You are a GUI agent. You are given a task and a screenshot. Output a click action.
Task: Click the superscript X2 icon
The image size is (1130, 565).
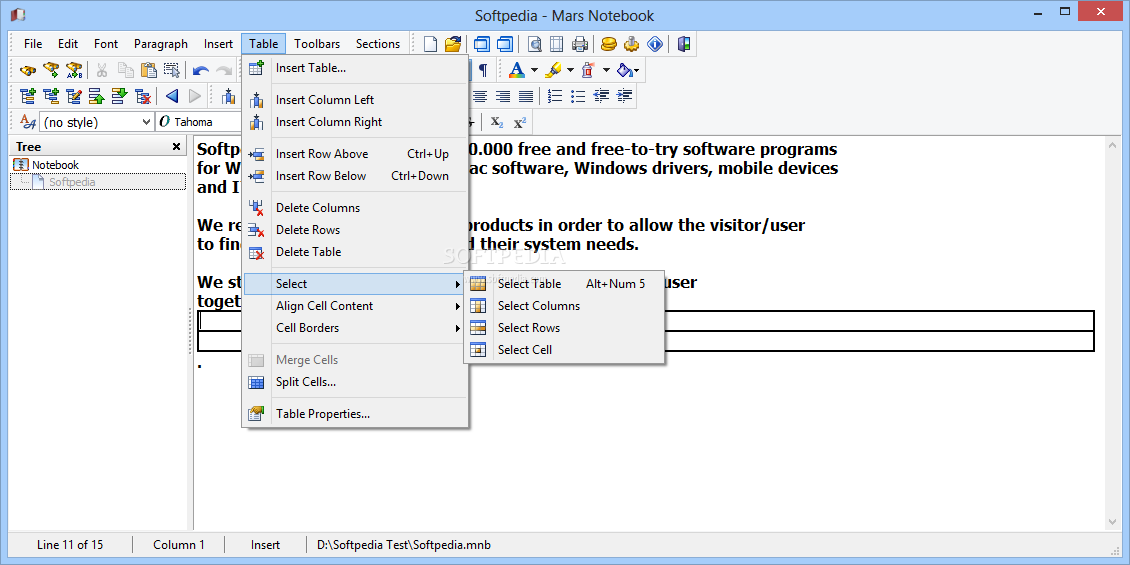[520, 122]
